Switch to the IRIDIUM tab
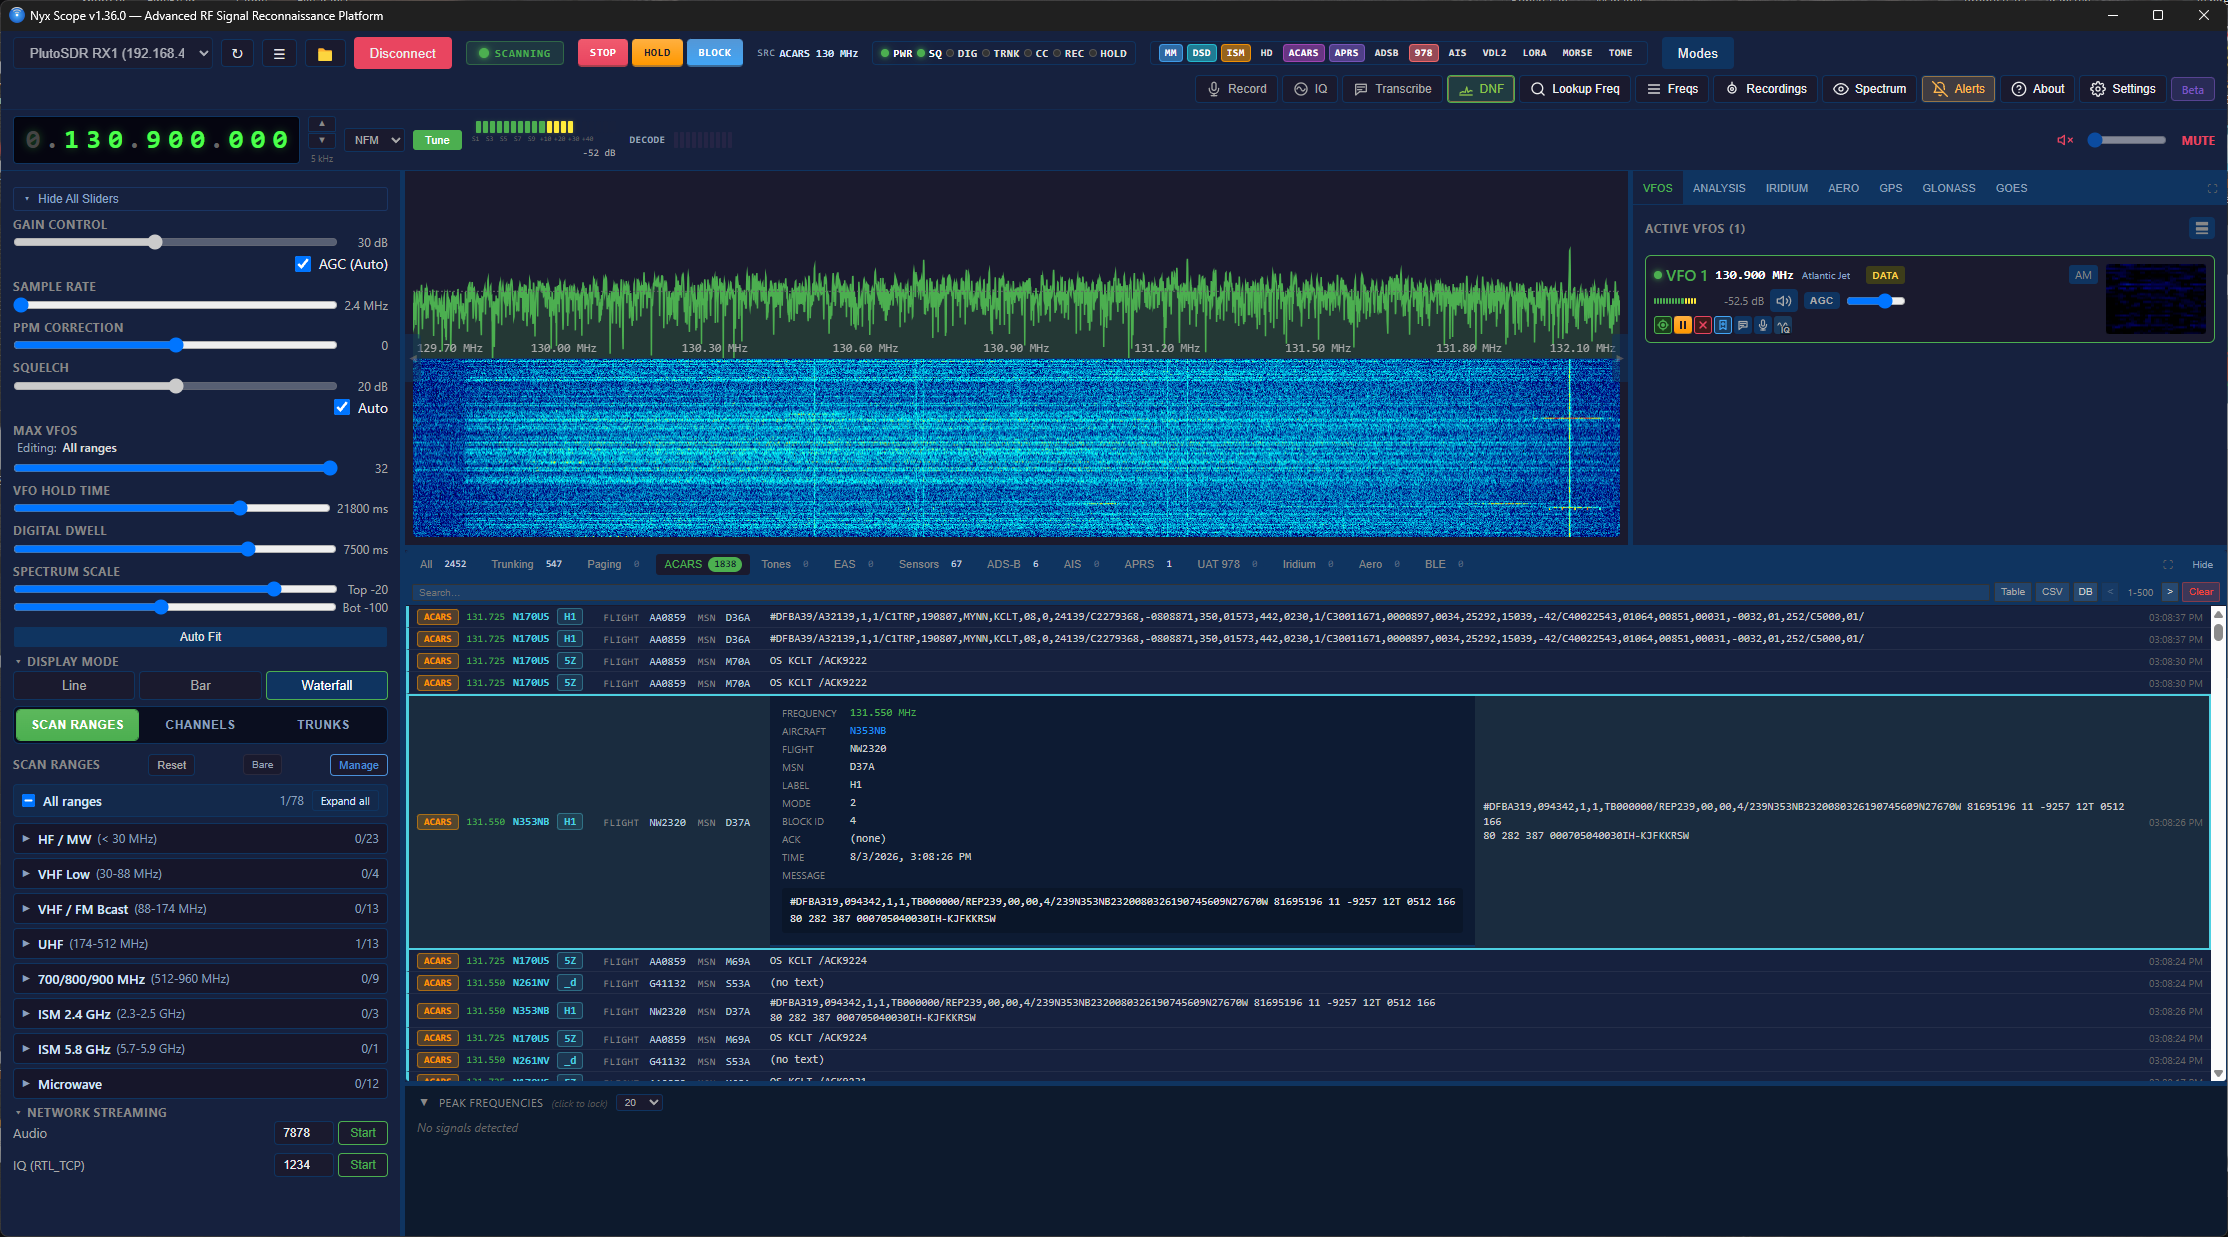Image resolution: width=2228 pixels, height=1237 pixels. [x=1787, y=188]
